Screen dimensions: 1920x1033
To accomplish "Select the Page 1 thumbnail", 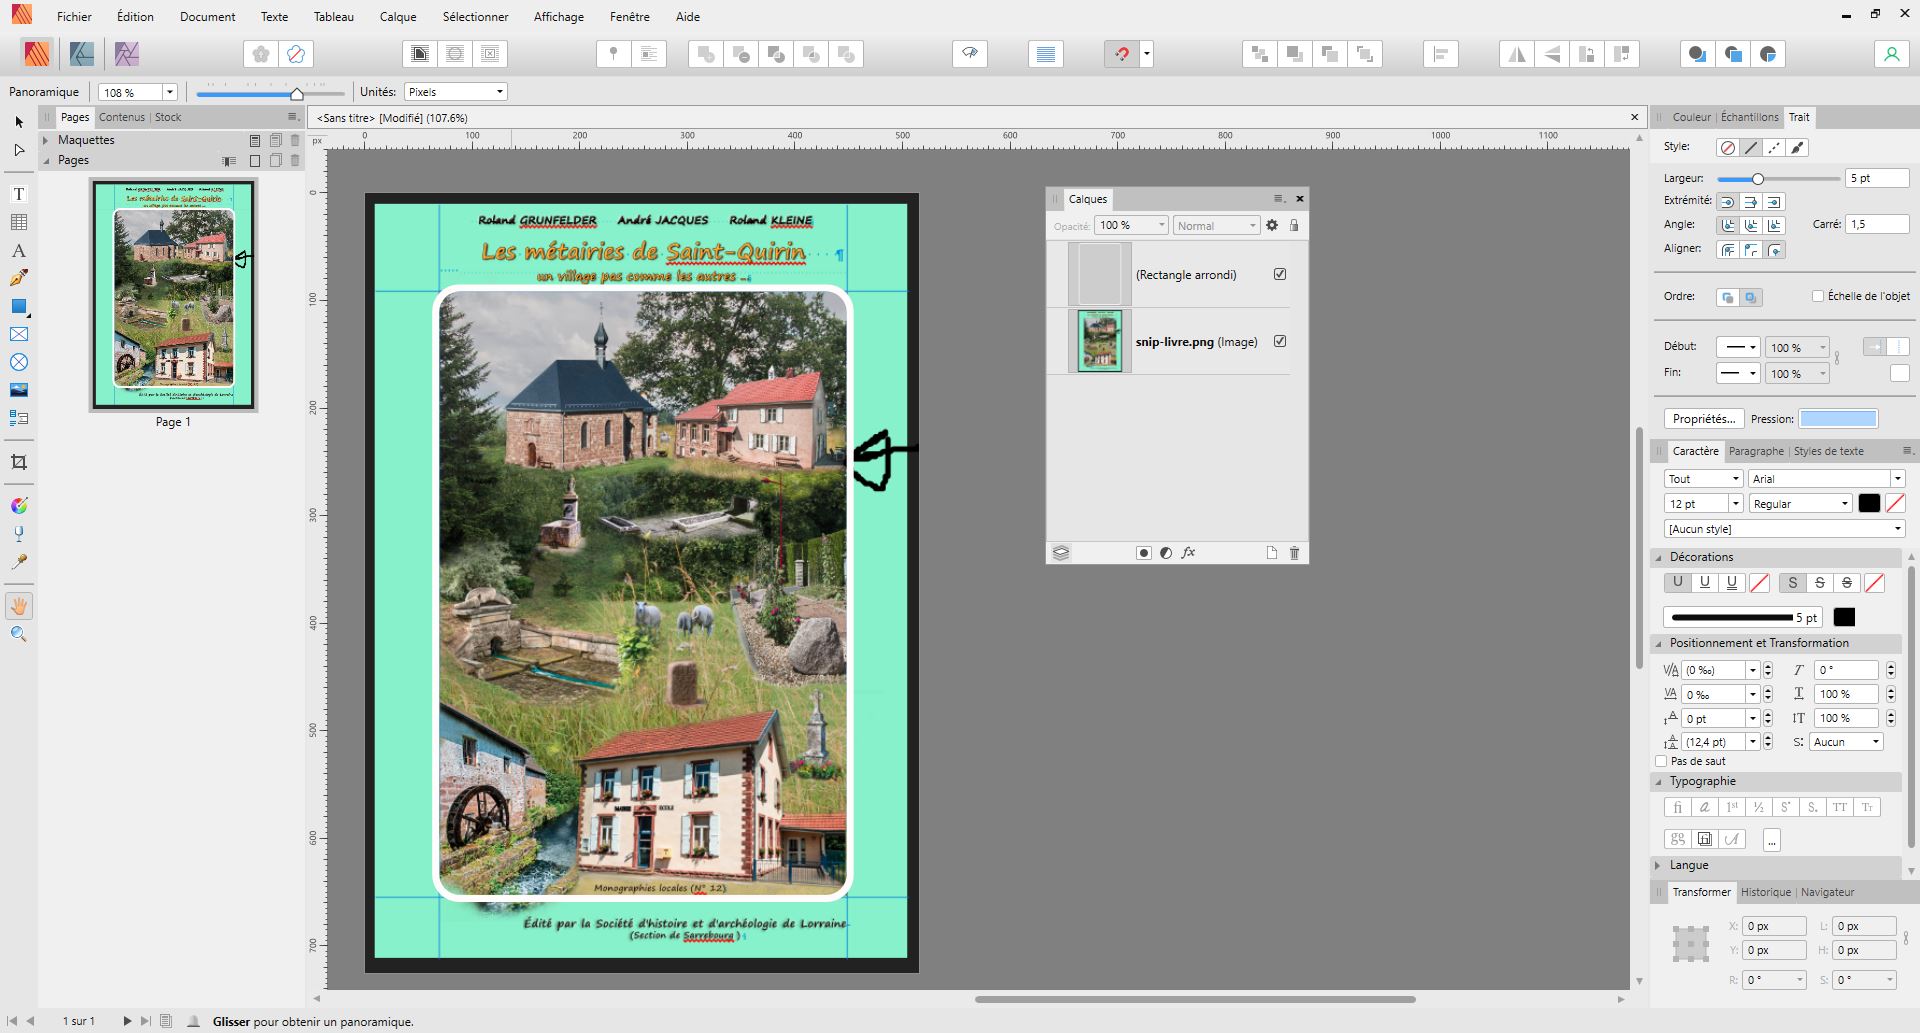I will [x=174, y=295].
